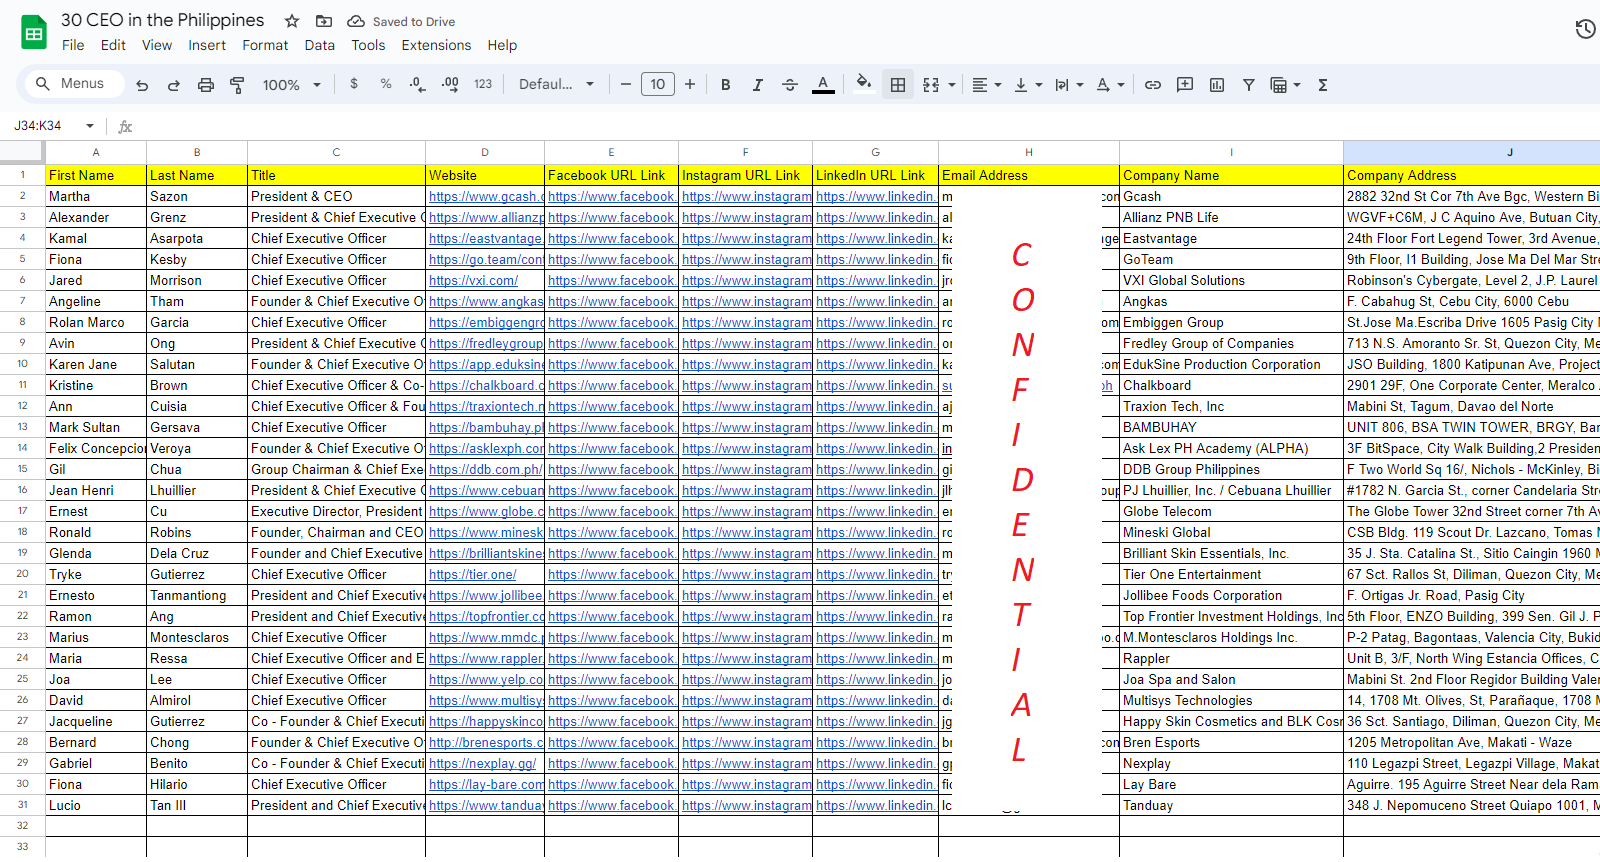Pick a cell fill color
This screenshot has height=862, width=1600.
click(x=864, y=84)
